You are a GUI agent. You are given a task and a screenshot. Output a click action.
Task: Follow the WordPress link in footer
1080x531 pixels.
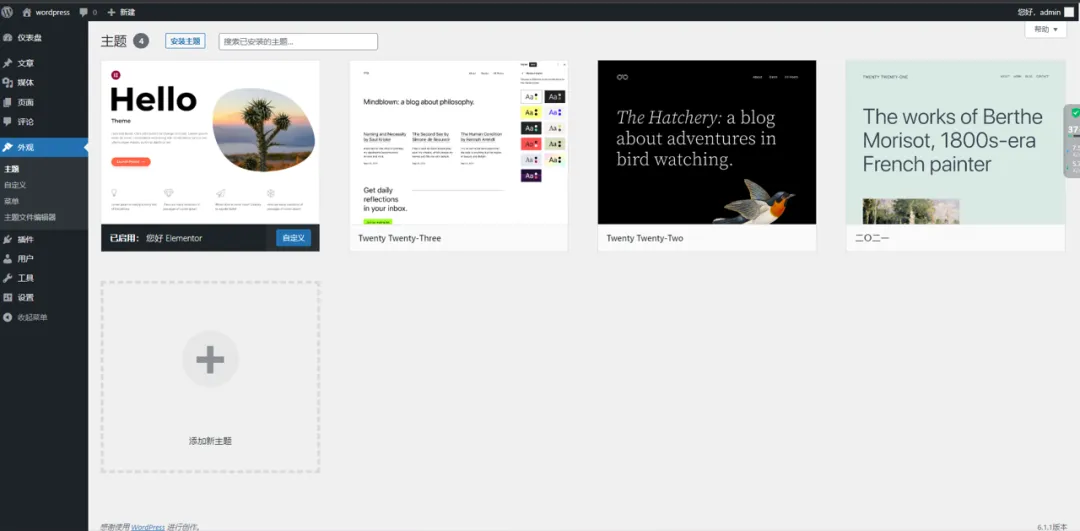[x=148, y=527]
